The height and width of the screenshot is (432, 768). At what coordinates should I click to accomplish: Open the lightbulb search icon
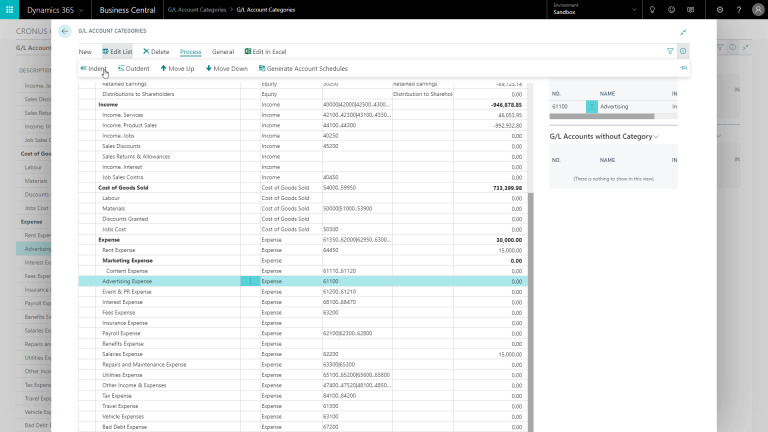point(652,9)
